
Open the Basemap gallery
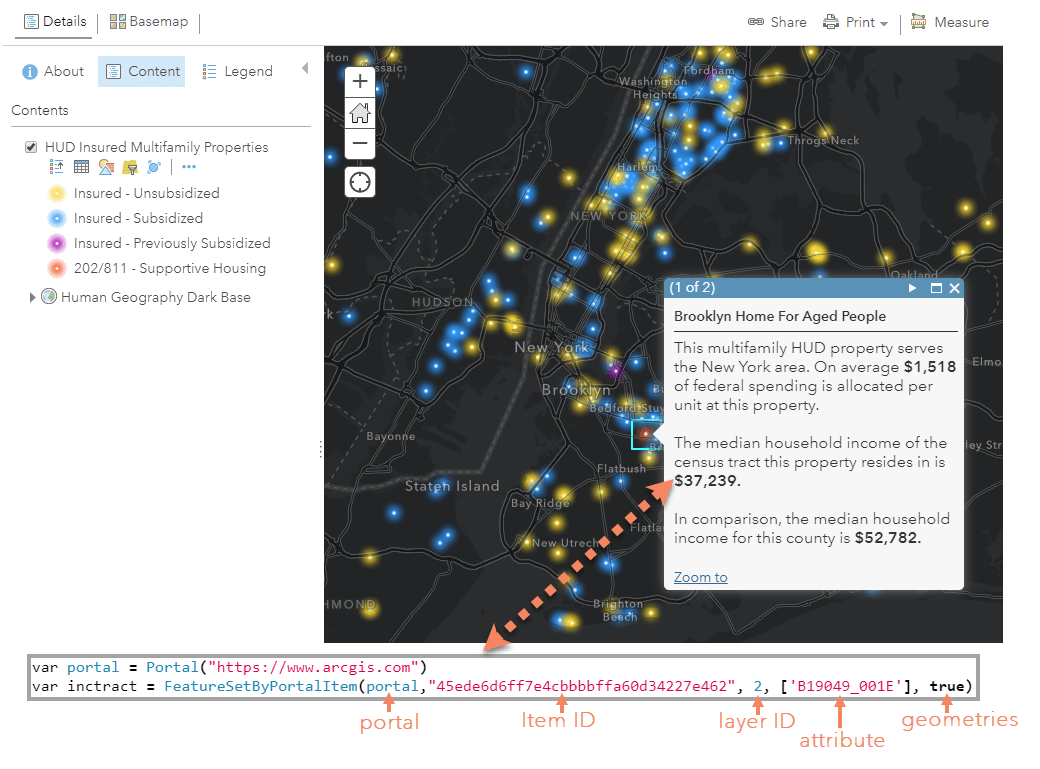tap(149, 21)
